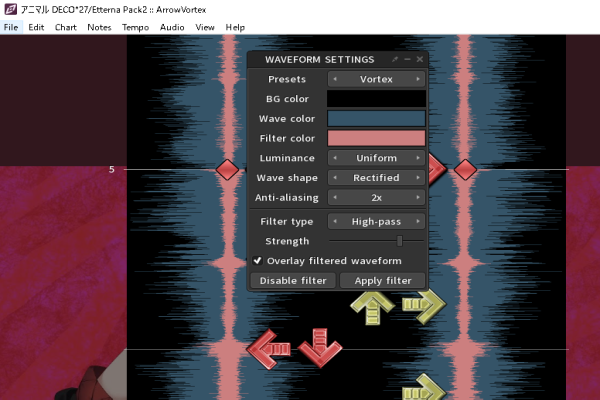Advance Filter type past High-pass with right arrow

[x=419, y=221]
